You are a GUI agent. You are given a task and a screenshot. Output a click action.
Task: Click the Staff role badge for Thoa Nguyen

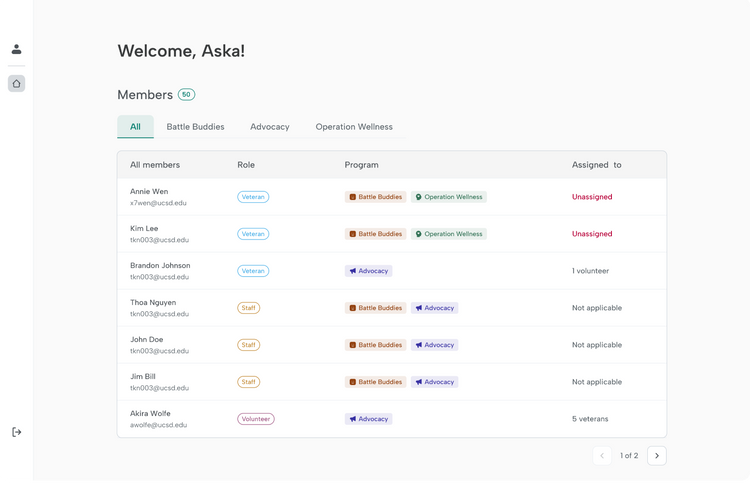coord(249,308)
